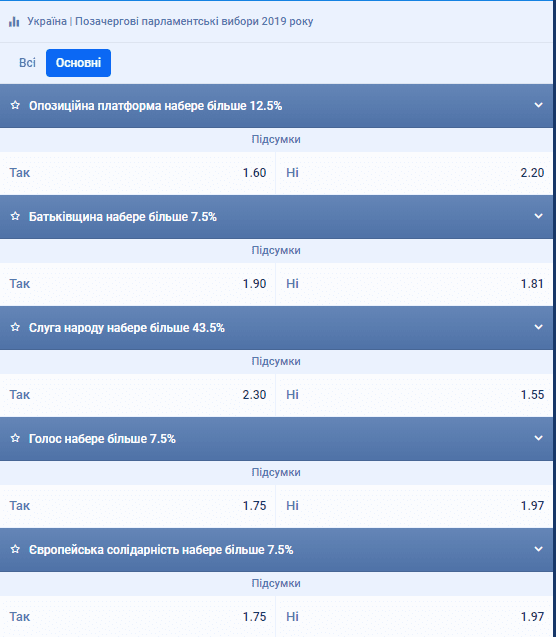Favorite the Батьківщина market star
Screen dimensions: 556x637
point(15,216)
